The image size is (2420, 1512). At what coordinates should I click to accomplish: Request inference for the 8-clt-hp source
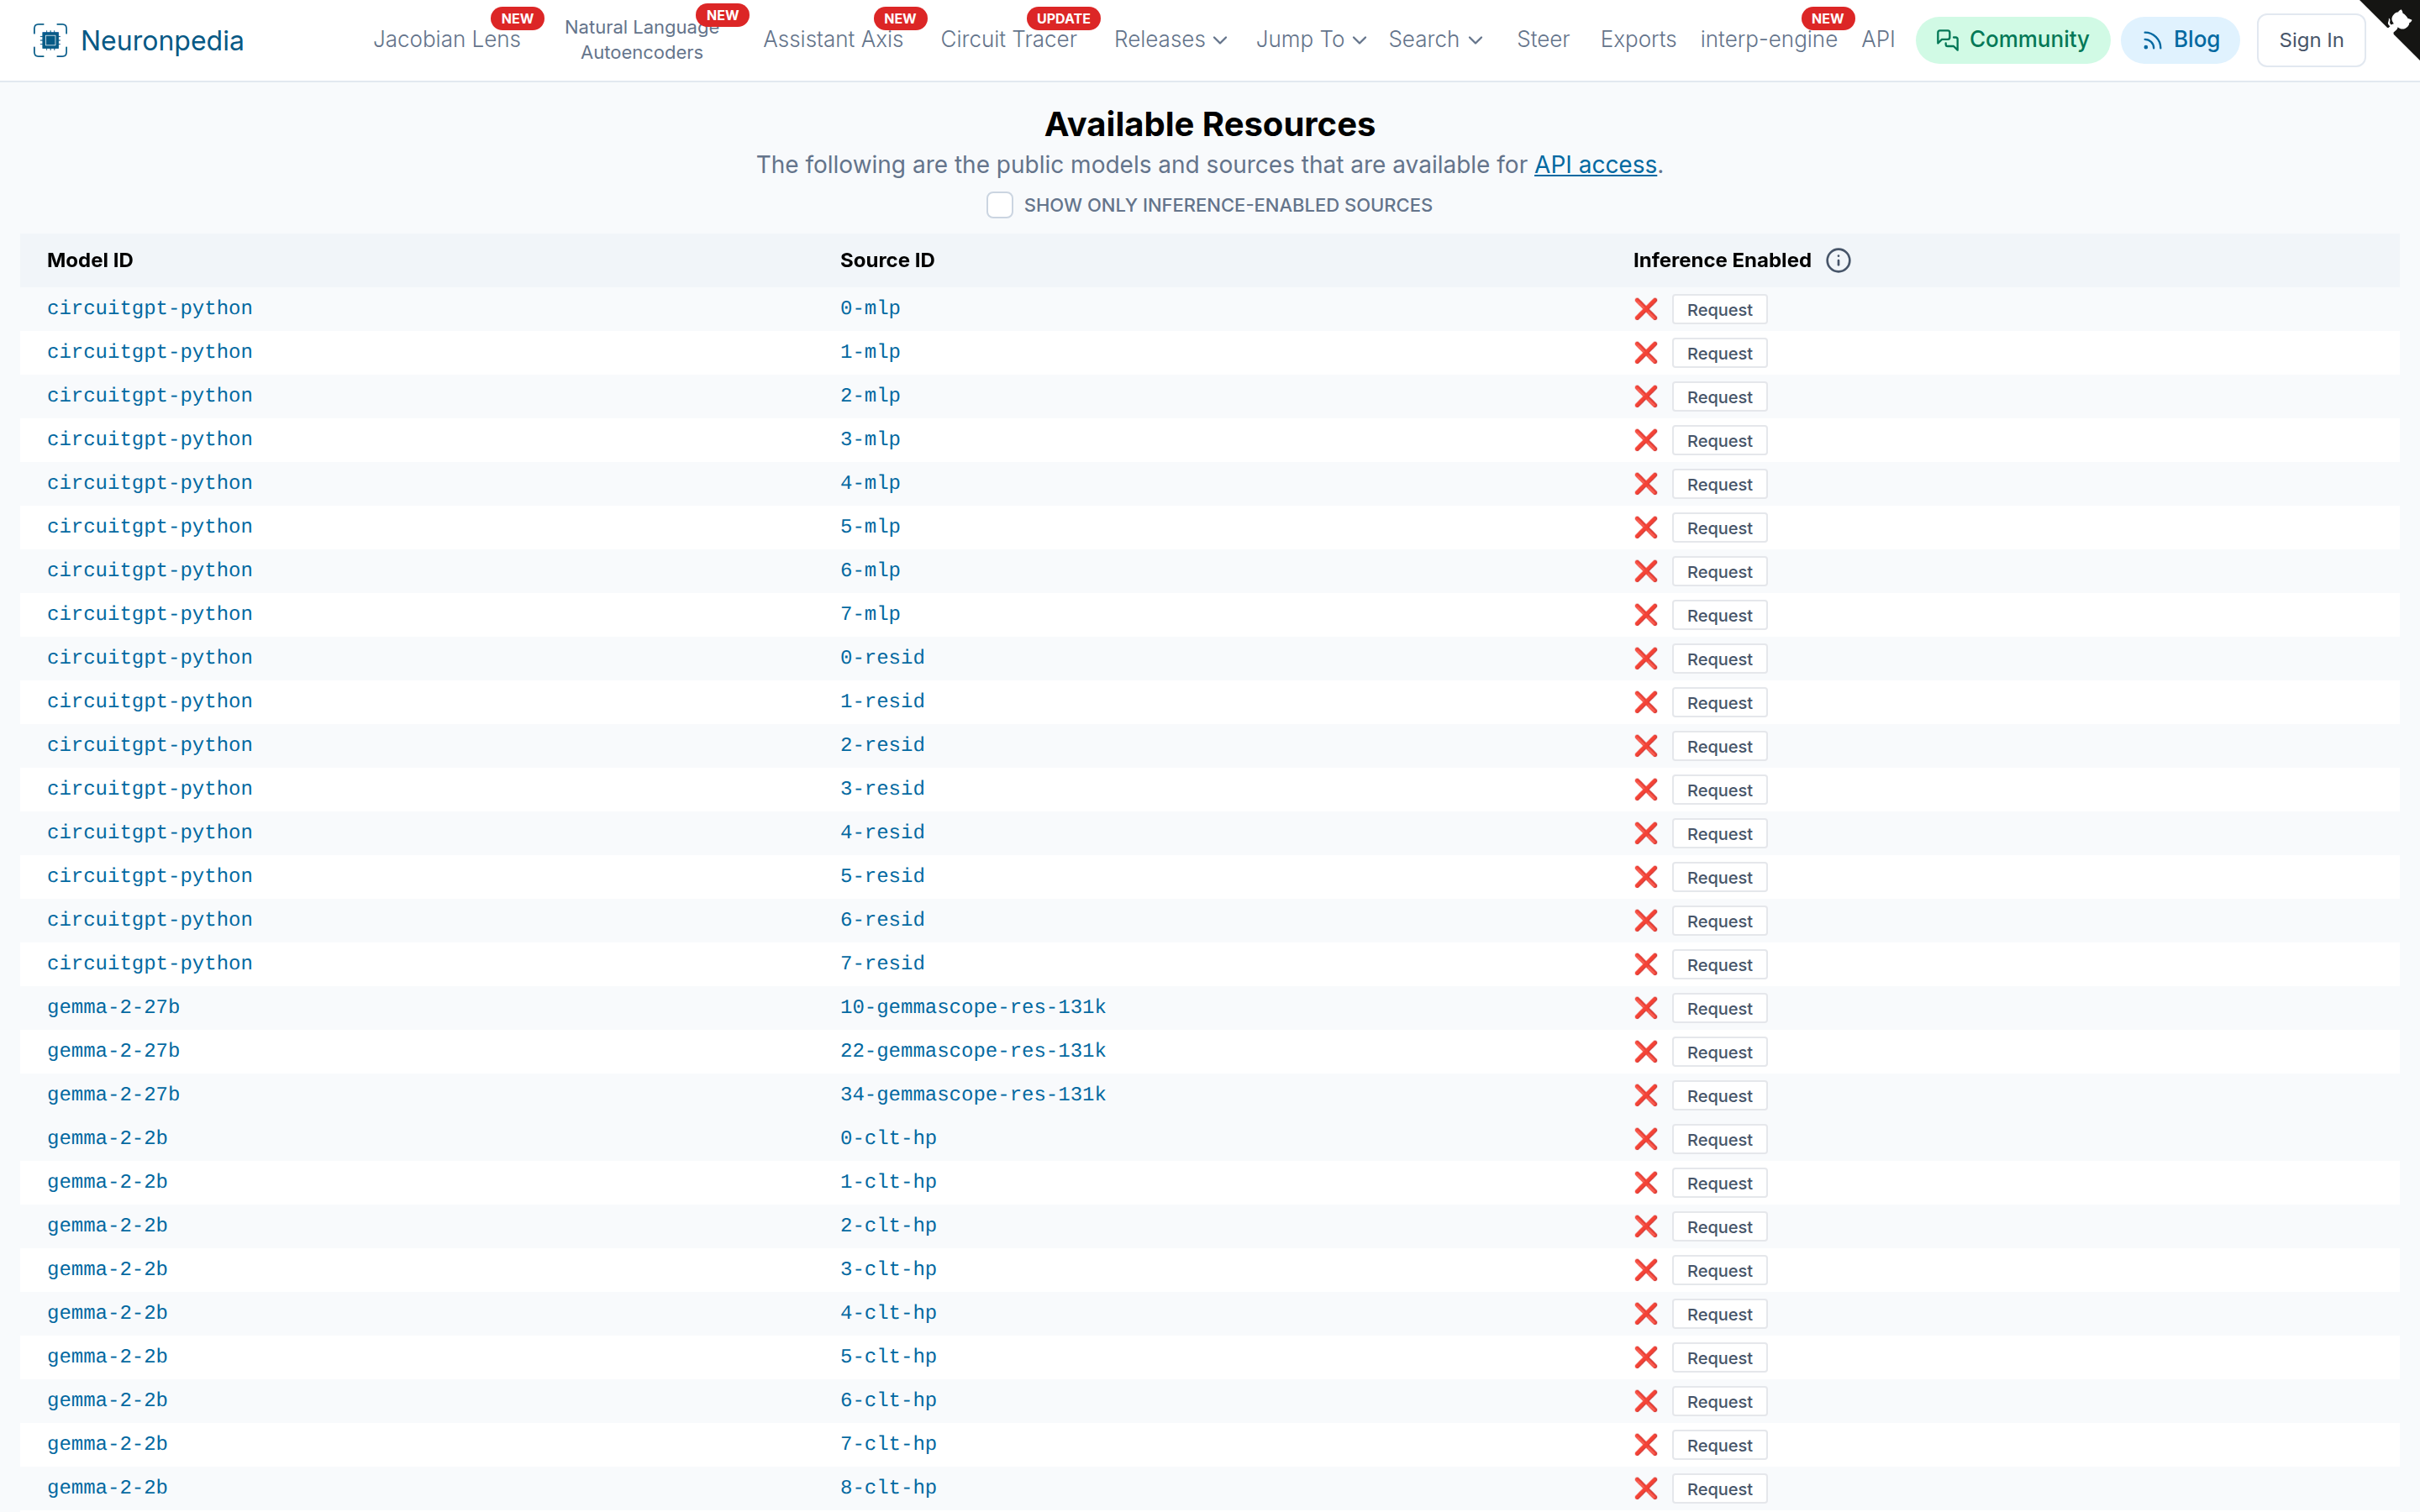click(x=1719, y=1489)
